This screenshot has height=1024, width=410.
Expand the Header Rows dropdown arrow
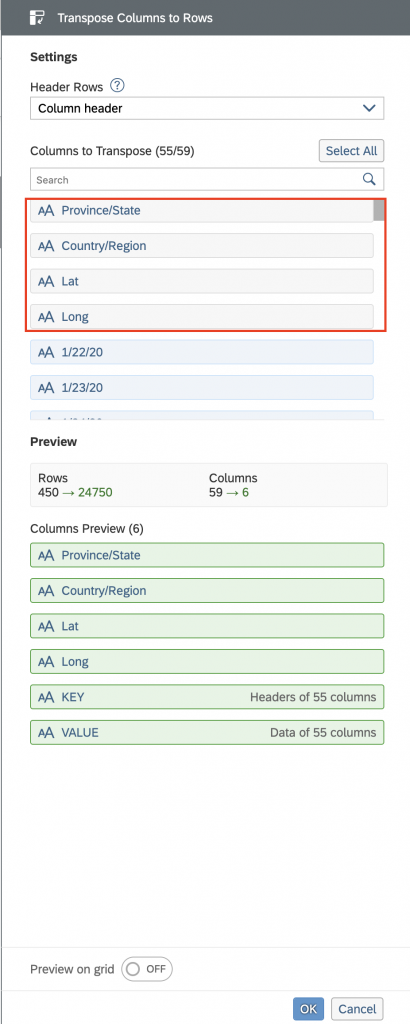370,108
